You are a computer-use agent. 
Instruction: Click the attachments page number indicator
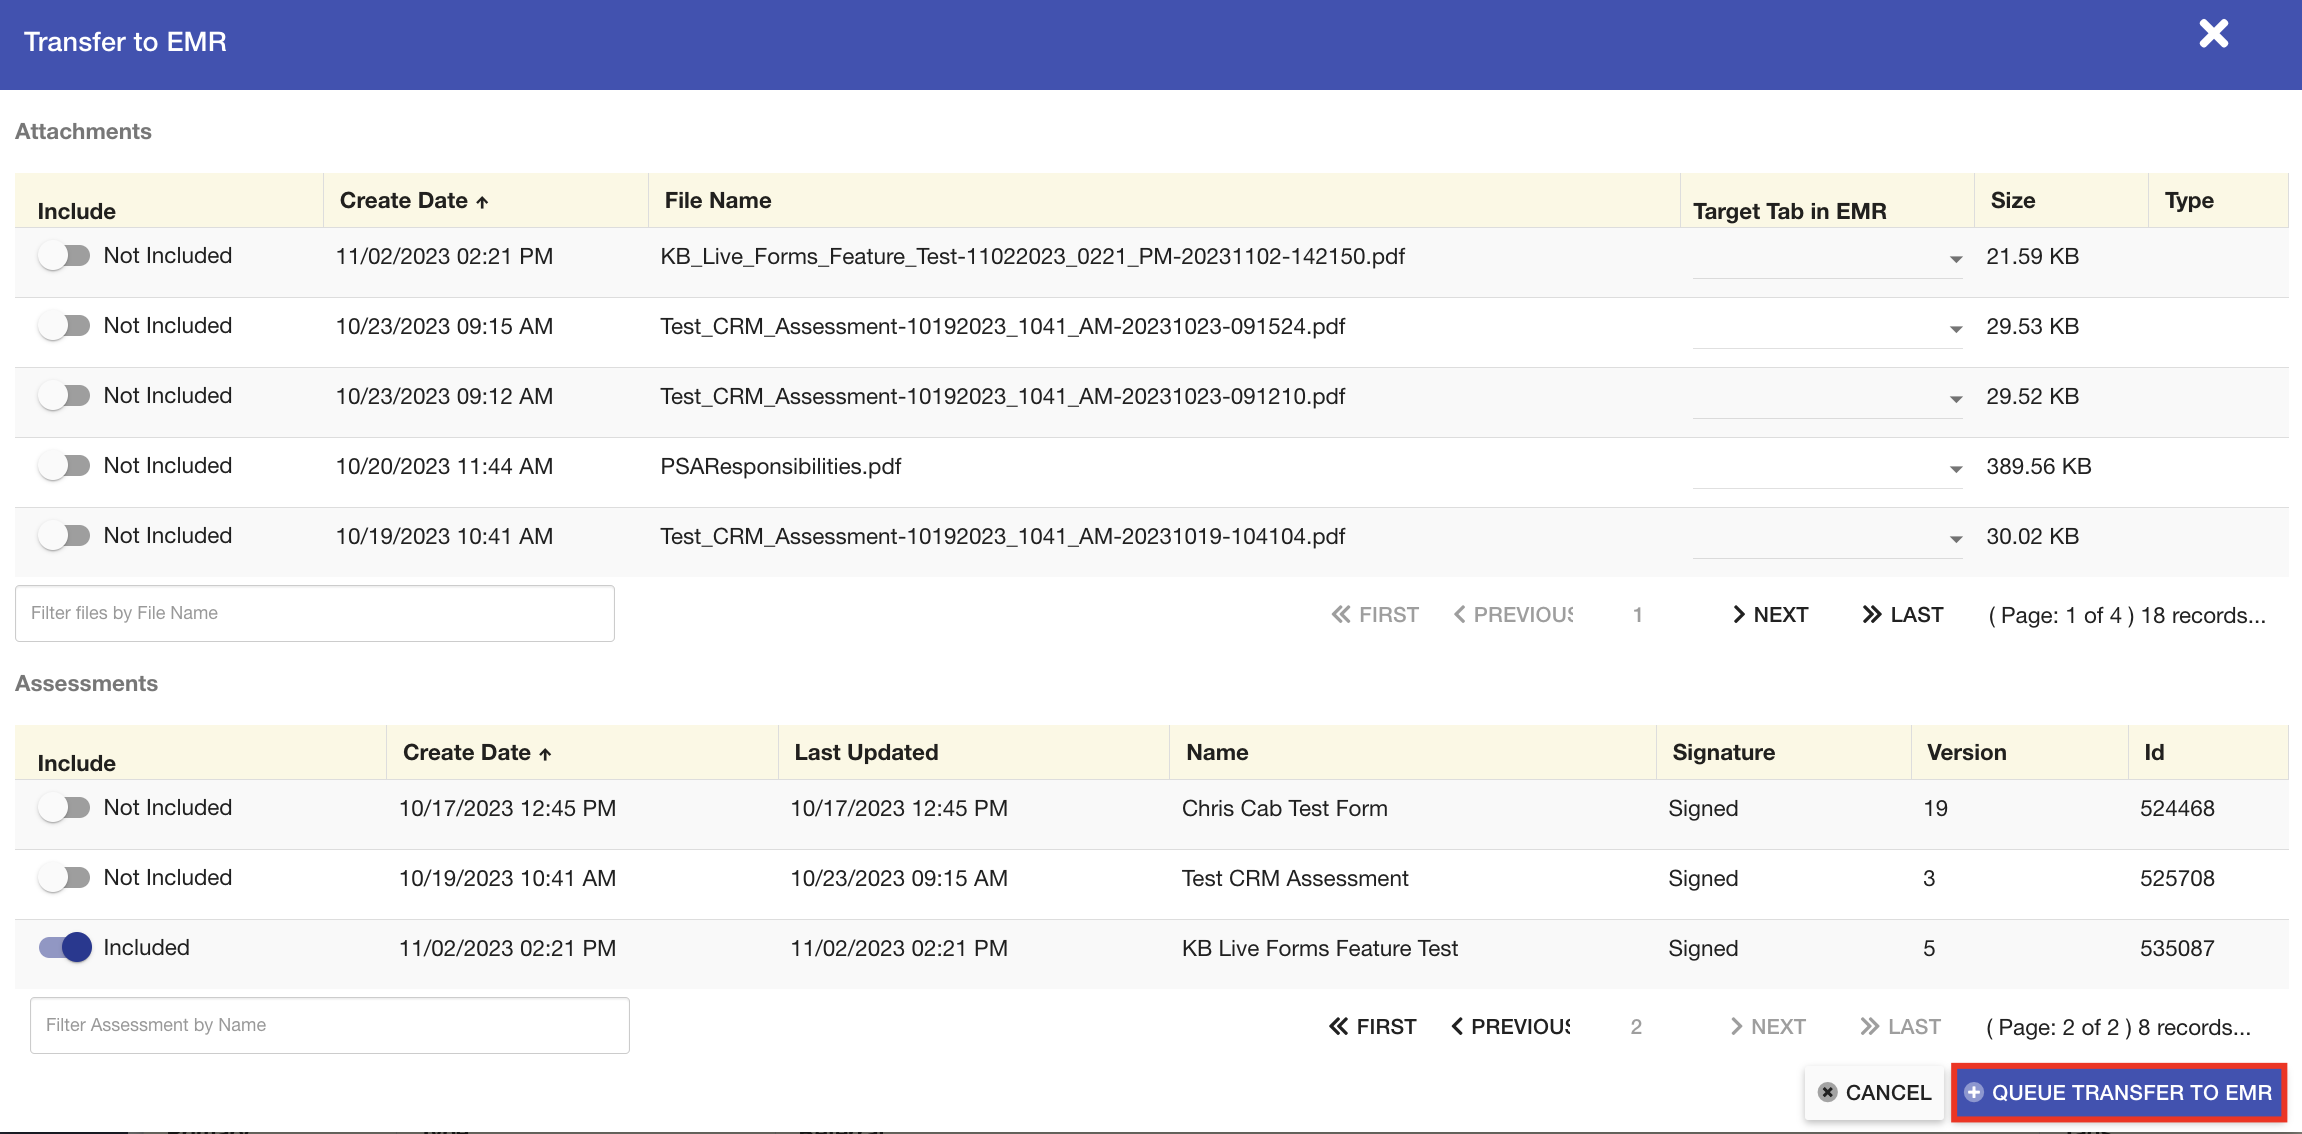pos(1636,614)
